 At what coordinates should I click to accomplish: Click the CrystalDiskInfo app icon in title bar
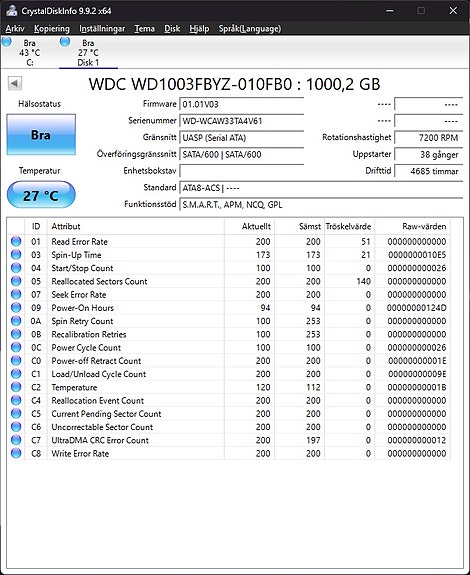(x=12, y=11)
